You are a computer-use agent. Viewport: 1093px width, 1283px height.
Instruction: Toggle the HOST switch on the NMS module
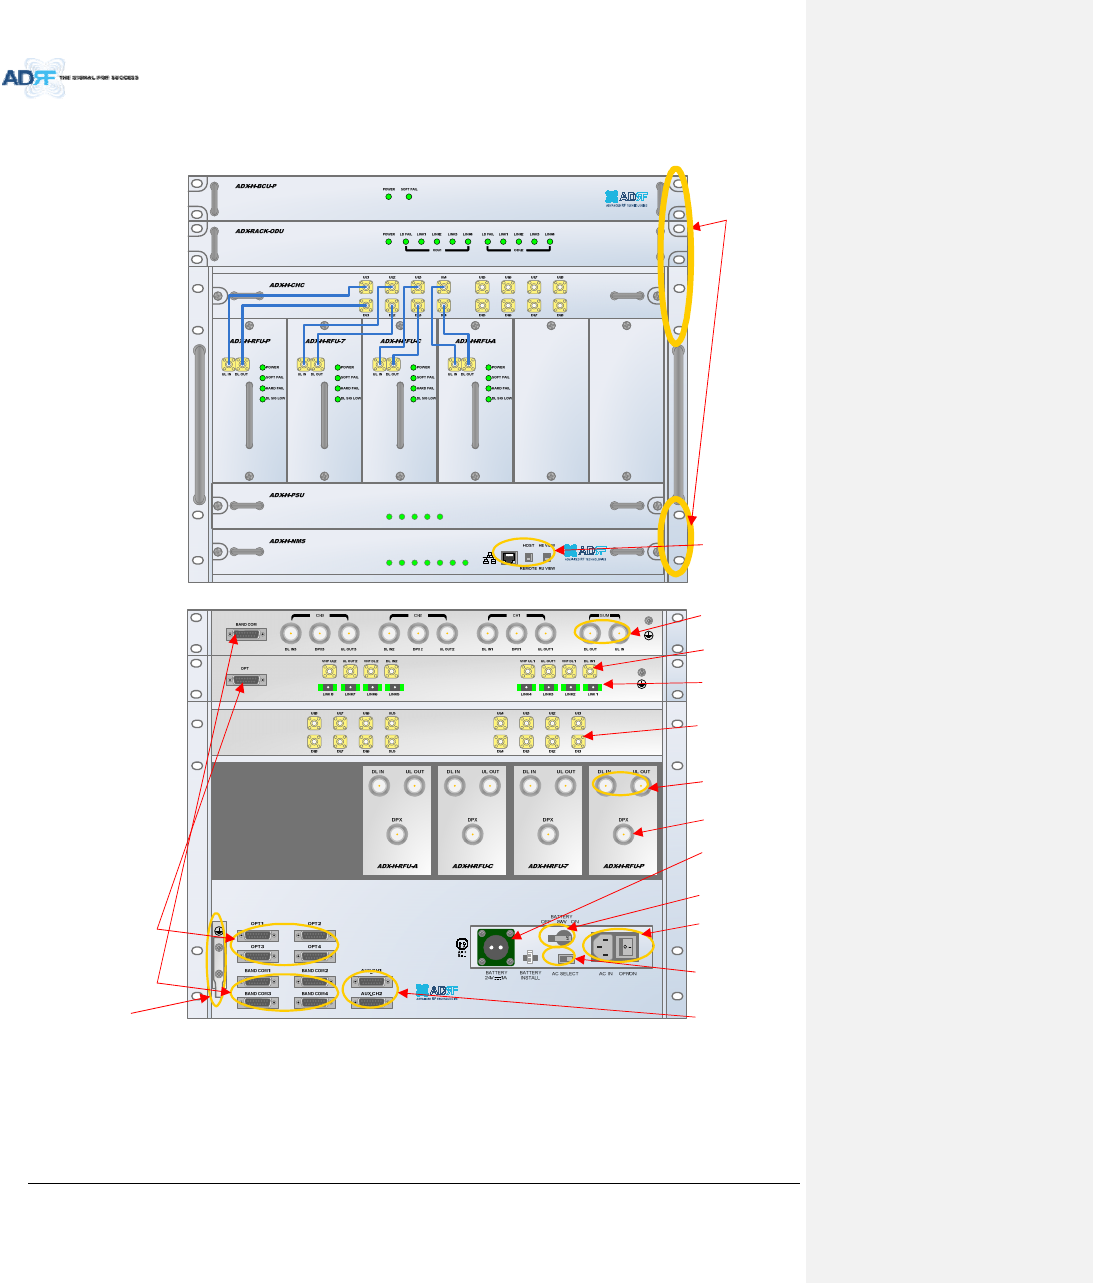(x=529, y=557)
